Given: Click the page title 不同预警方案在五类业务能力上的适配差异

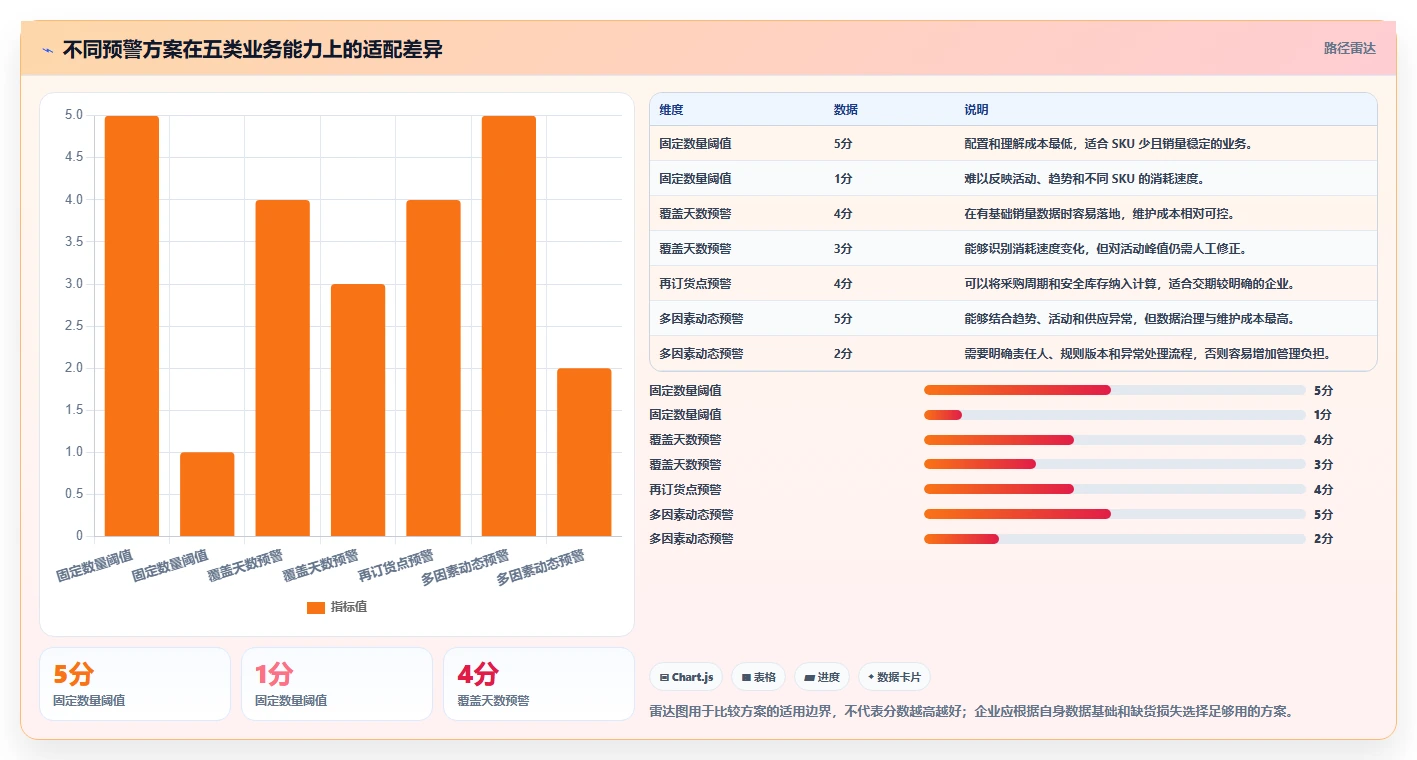Looking at the screenshot, I should [252, 50].
